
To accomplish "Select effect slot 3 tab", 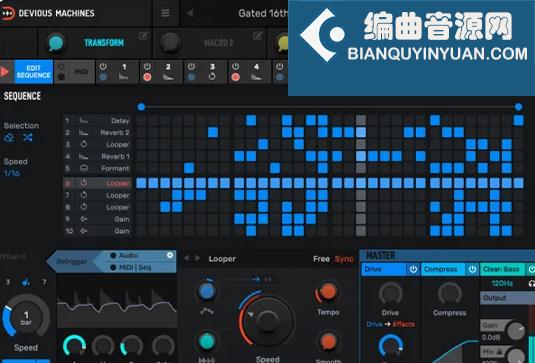I will coord(205,72).
